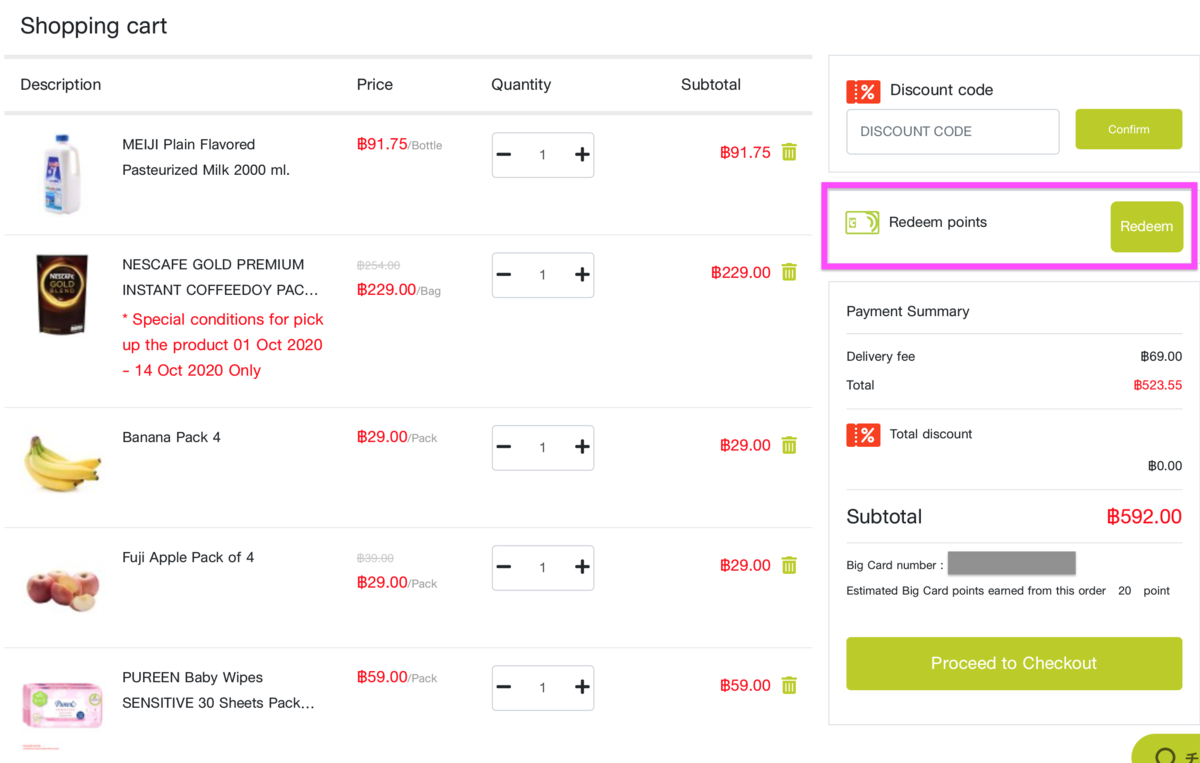Increase NESCAFE GOLD quantity with plus
The height and width of the screenshot is (763, 1200).
[582, 275]
